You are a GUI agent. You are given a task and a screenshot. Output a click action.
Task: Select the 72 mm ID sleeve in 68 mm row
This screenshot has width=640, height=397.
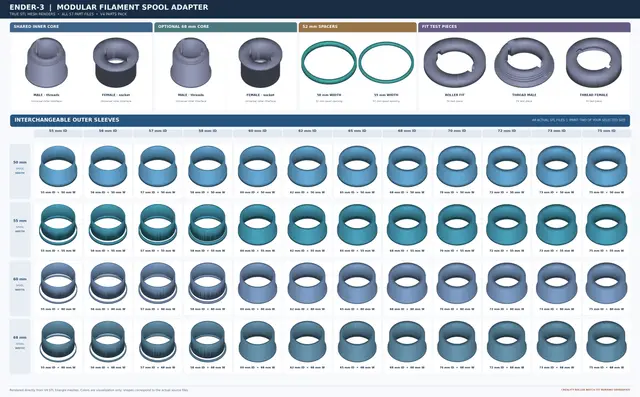(507, 342)
